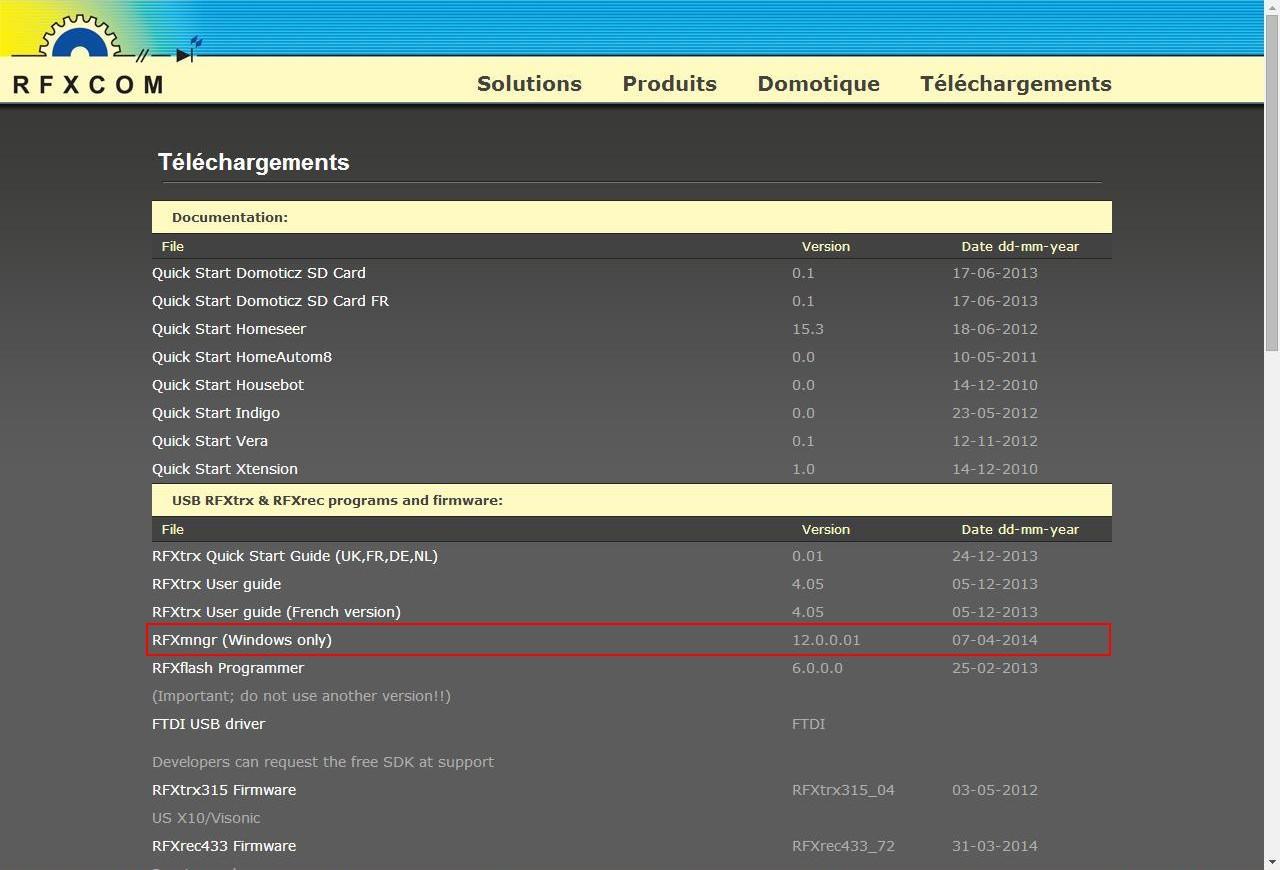Image resolution: width=1280 pixels, height=870 pixels.
Task: Open RFXtrx Quick Start Guide (UK,FR,DE,NL)
Action: point(295,556)
